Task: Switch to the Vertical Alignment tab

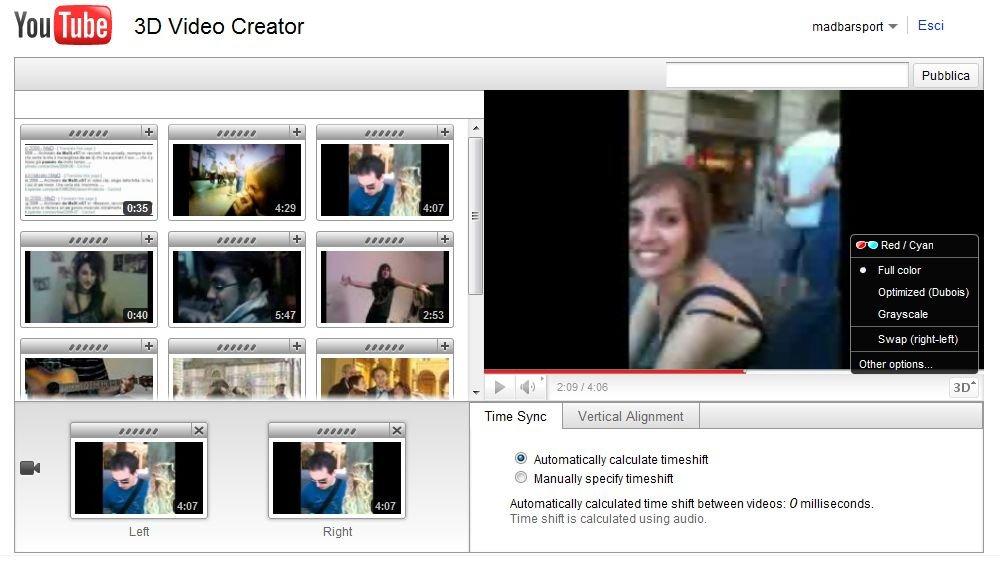Action: click(630, 416)
